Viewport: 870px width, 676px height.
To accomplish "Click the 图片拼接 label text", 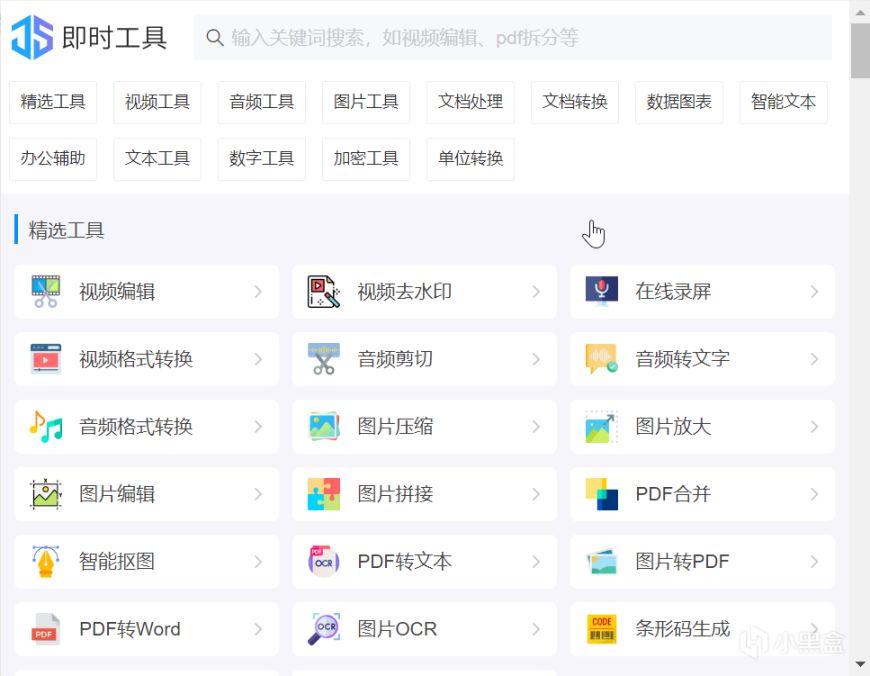I will 395,494.
